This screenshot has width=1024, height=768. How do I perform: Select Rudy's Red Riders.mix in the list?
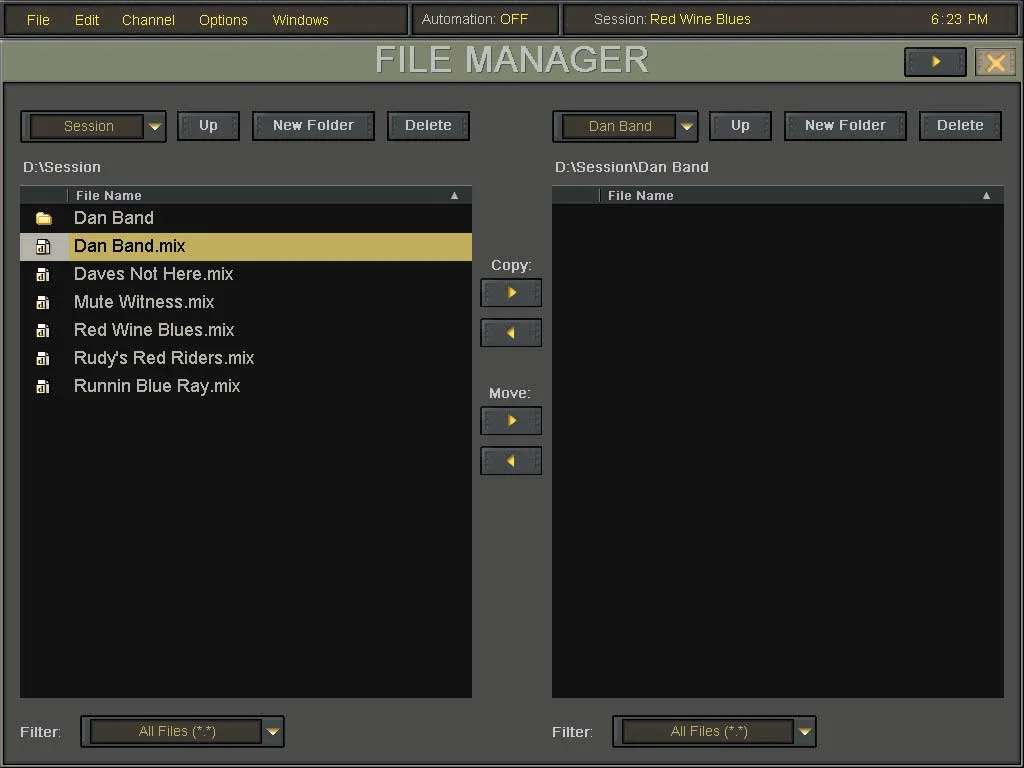point(246,359)
